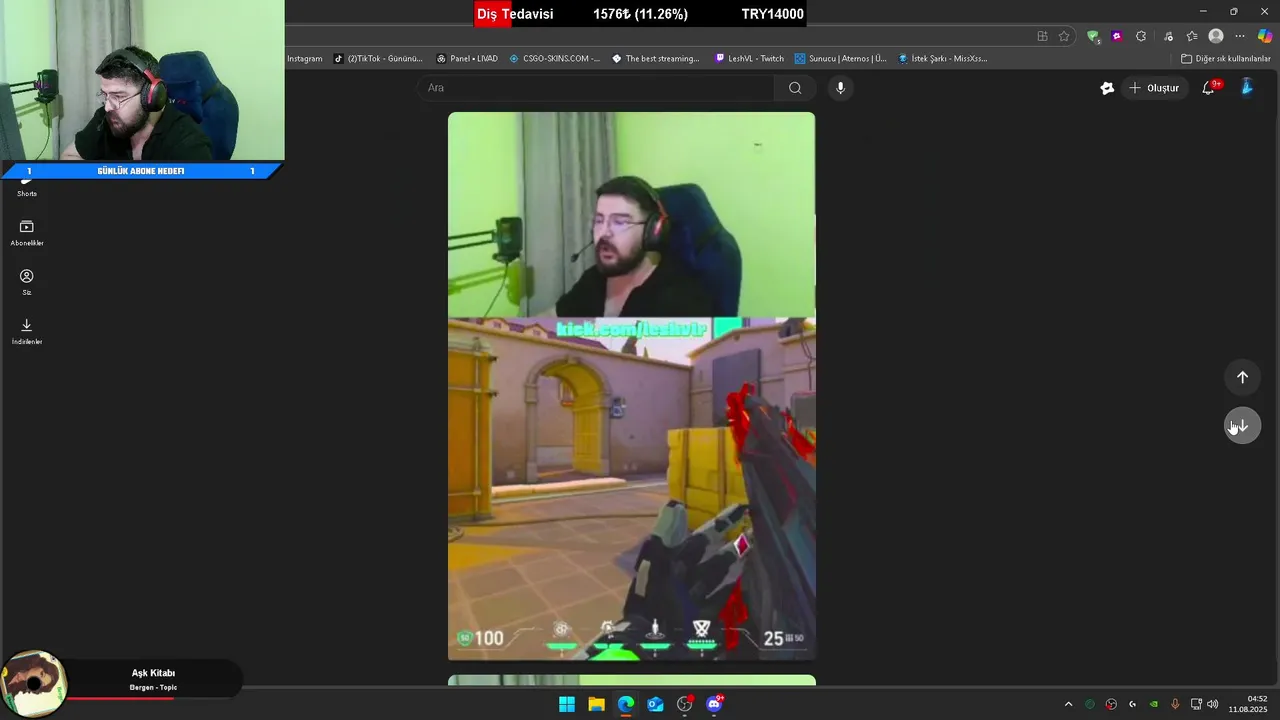Screen dimensions: 1280x720
Task: Open the browser extensions puzzle icon
Action: coord(1141,36)
